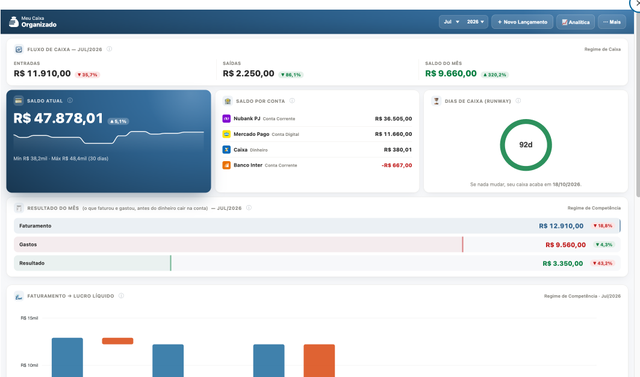Click the Faturamento → Lucro Líquido chart icon
The width and height of the screenshot is (640, 377).
pyautogui.click(x=19, y=296)
